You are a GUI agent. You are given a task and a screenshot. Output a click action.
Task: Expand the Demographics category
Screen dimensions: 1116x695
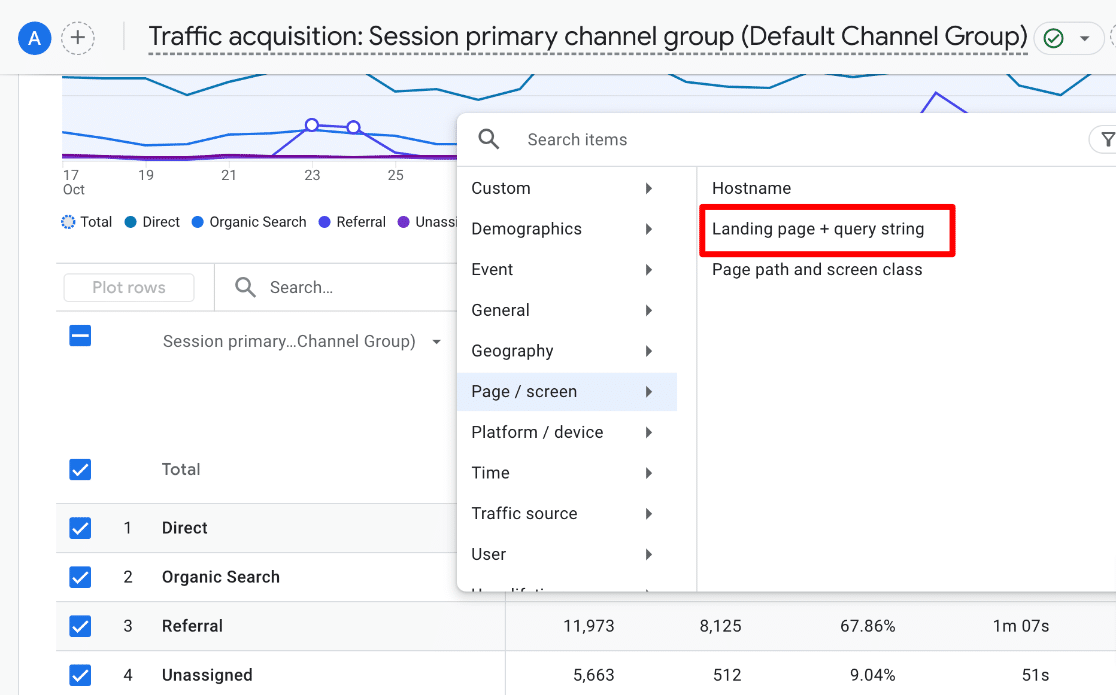(527, 228)
